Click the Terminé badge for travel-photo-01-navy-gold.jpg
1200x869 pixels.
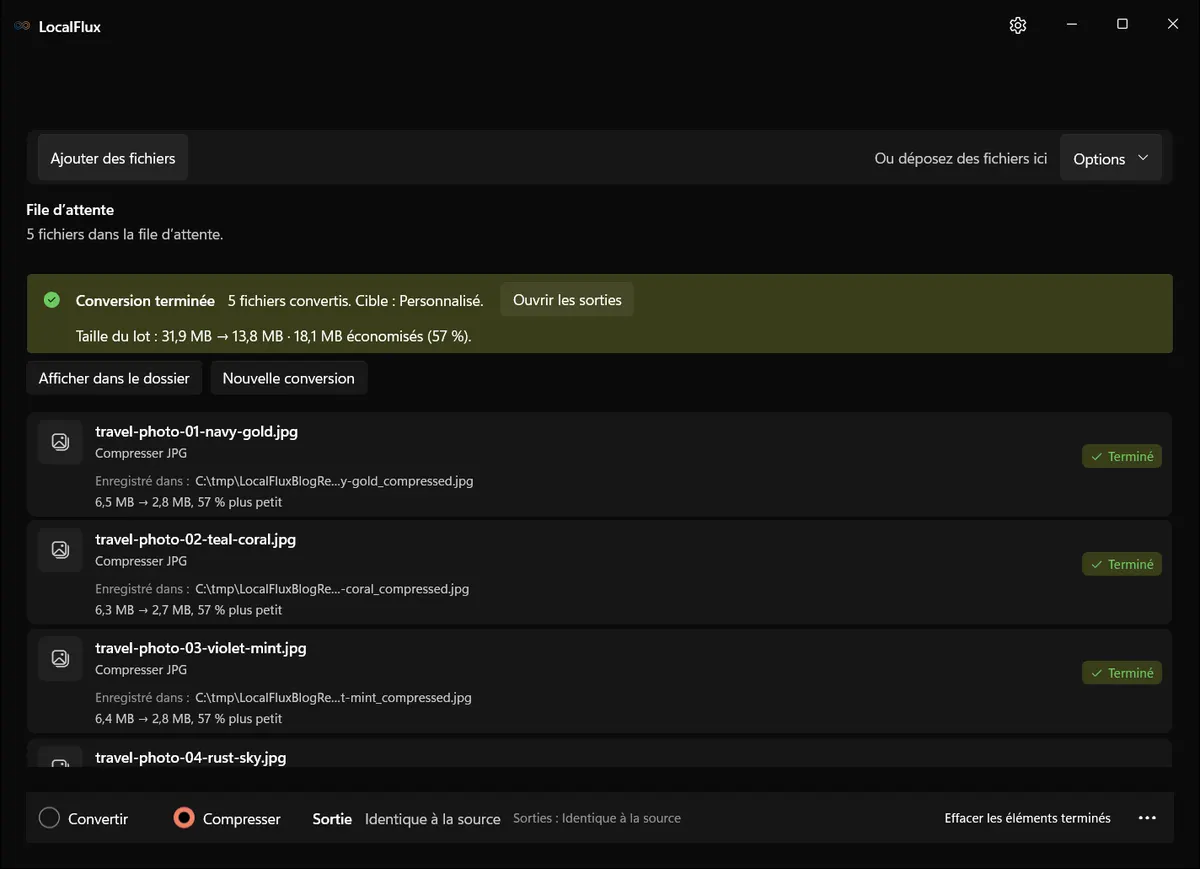click(x=1122, y=456)
